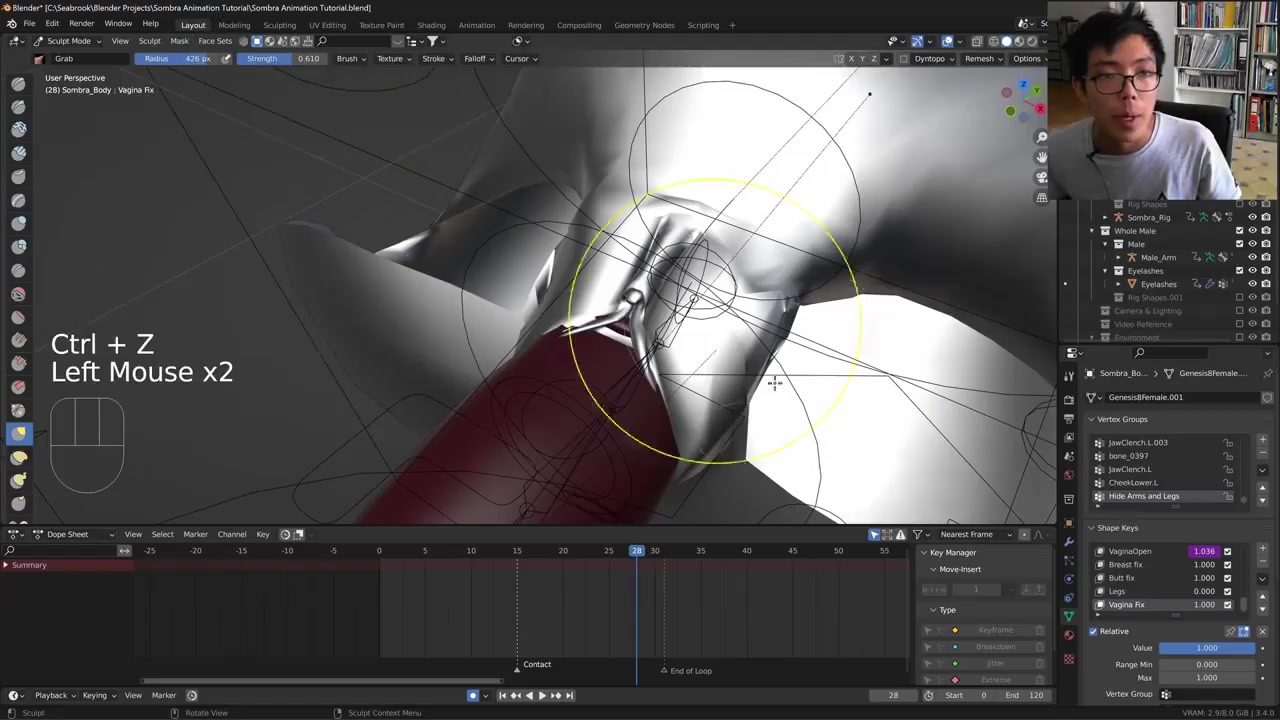Jump to the timeline end frame
This screenshot has width=1280, height=720.
(x=569, y=695)
